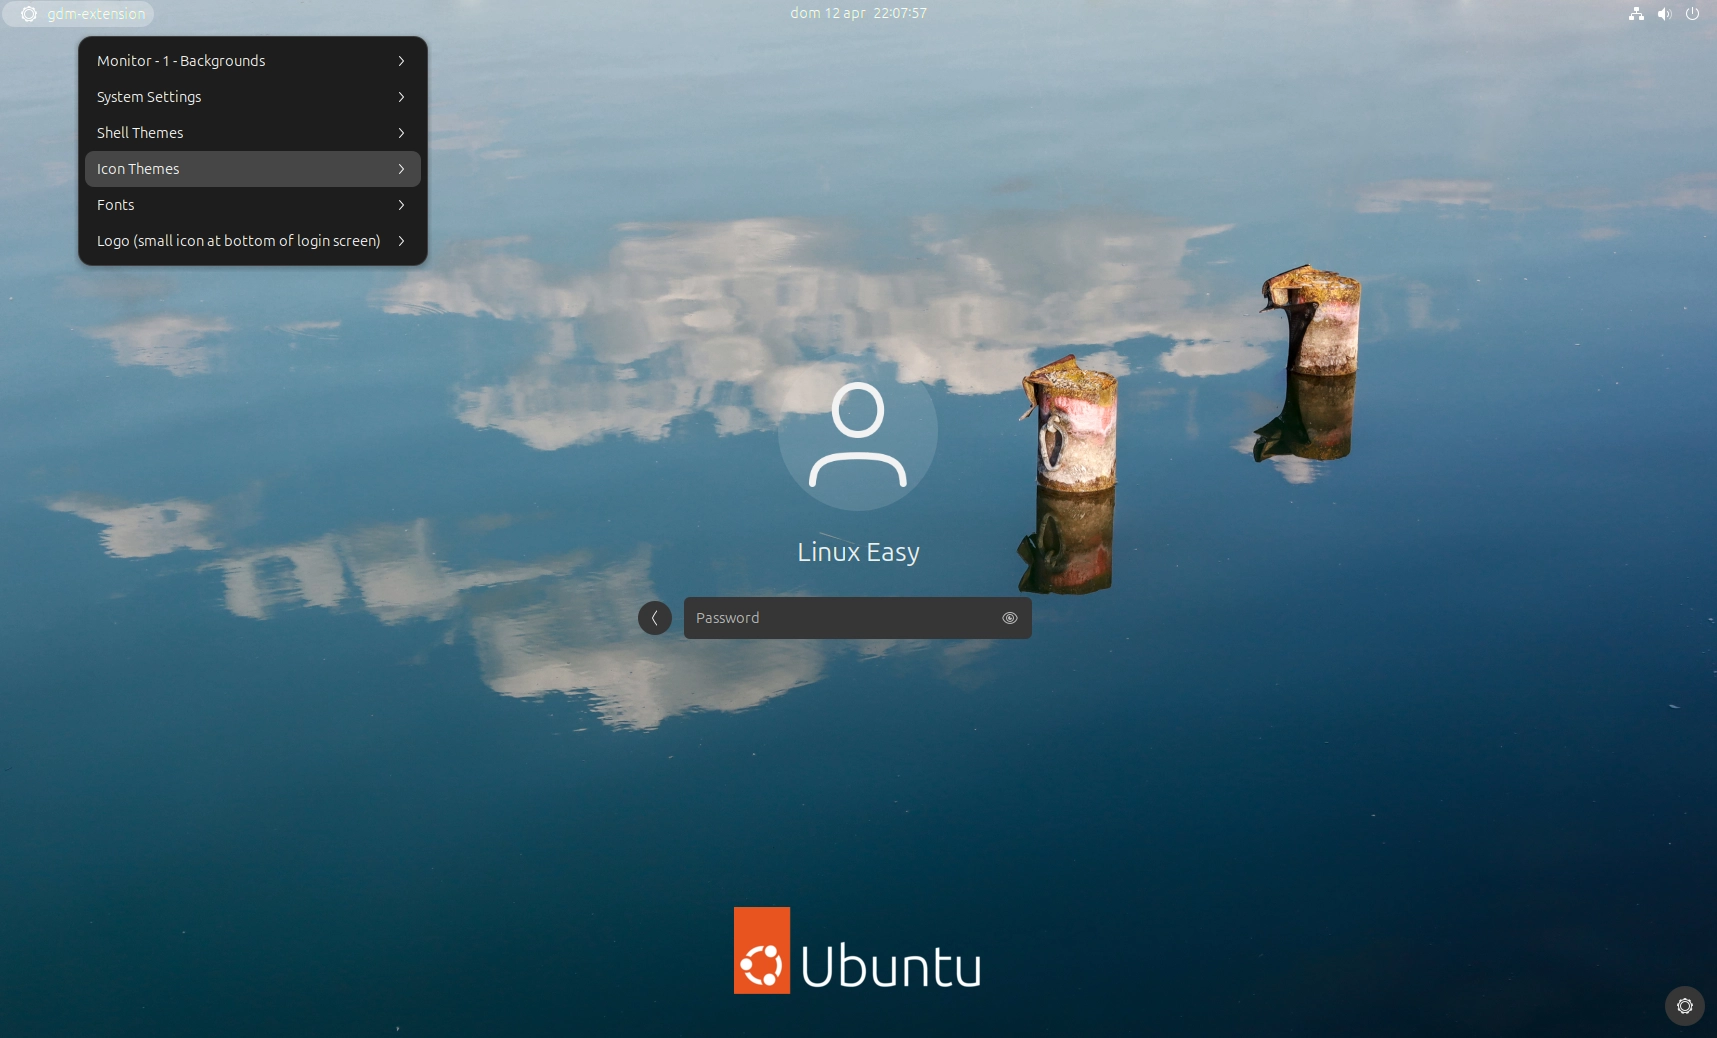
Task: Select the Icon Themes menu entry
Action: pos(139,169)
